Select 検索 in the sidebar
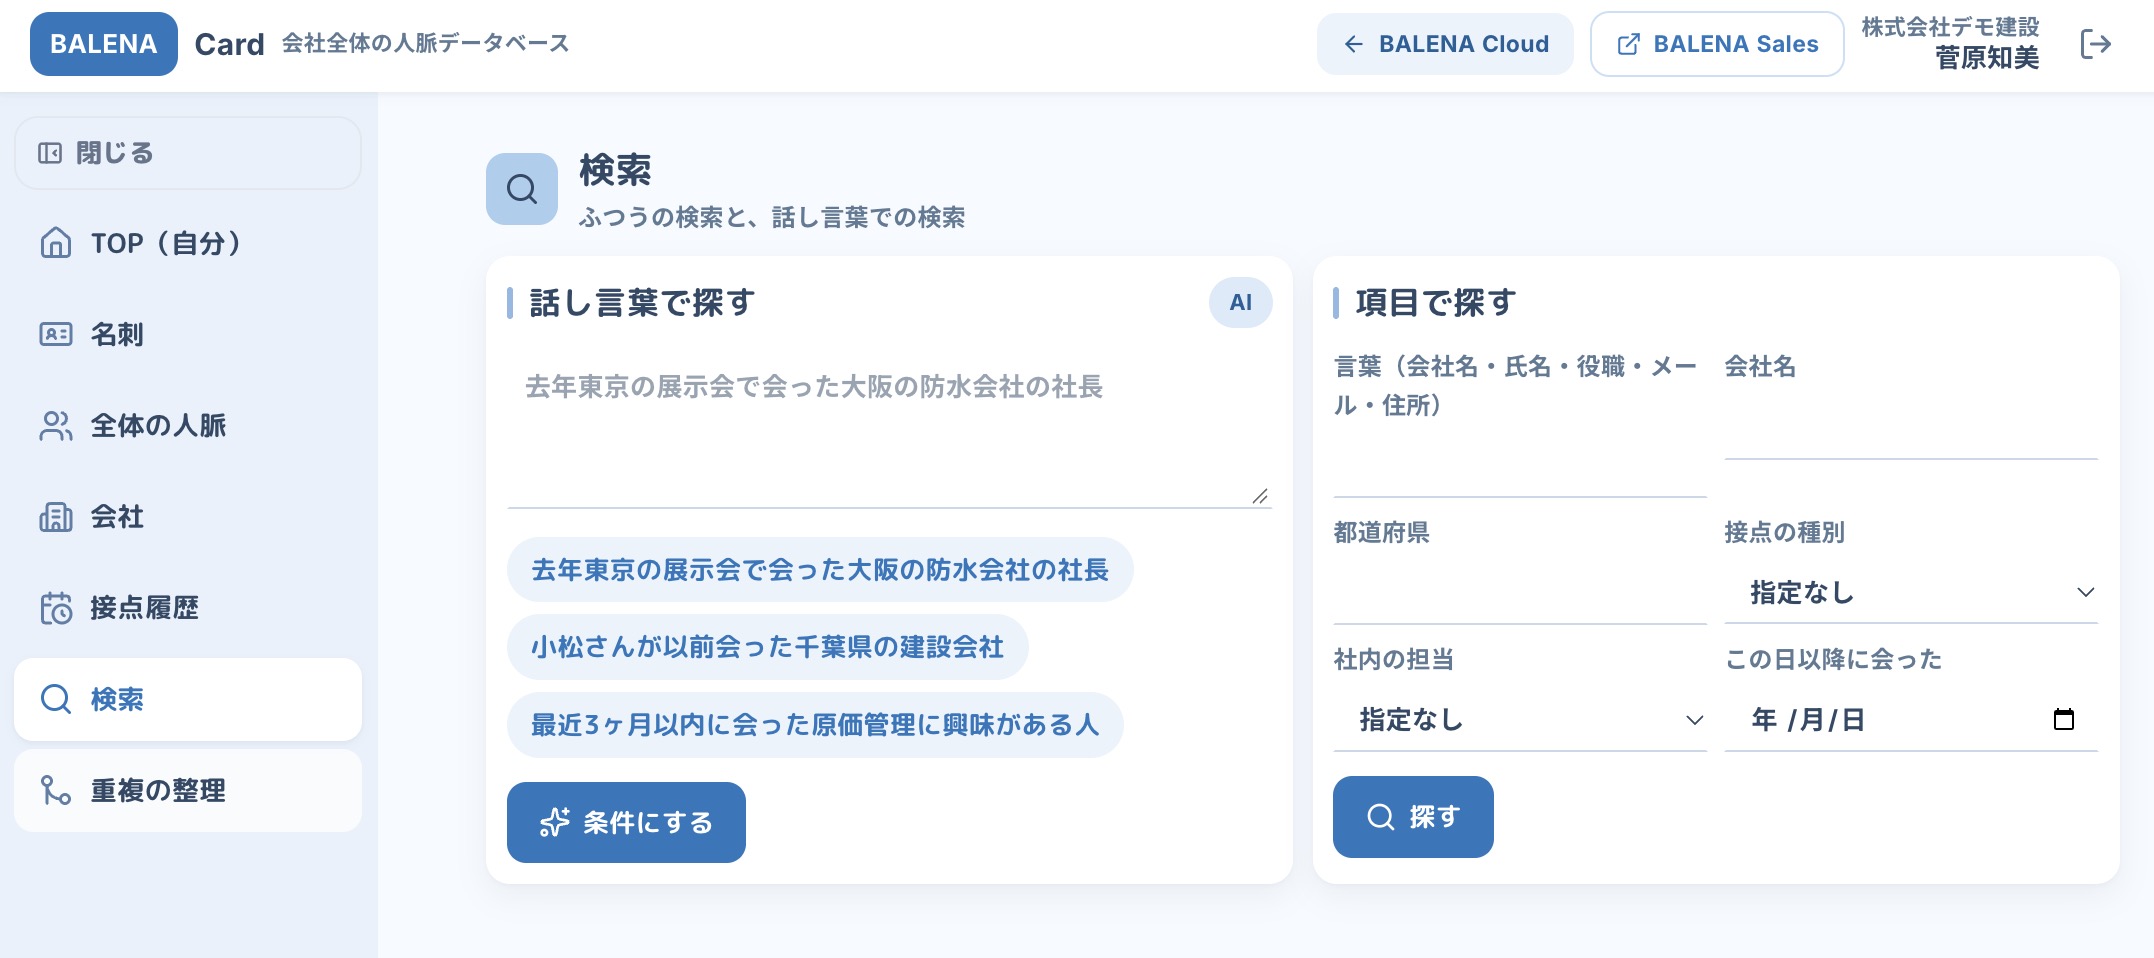This screenshot has width=2154, height=958. [x=188, y=699]
